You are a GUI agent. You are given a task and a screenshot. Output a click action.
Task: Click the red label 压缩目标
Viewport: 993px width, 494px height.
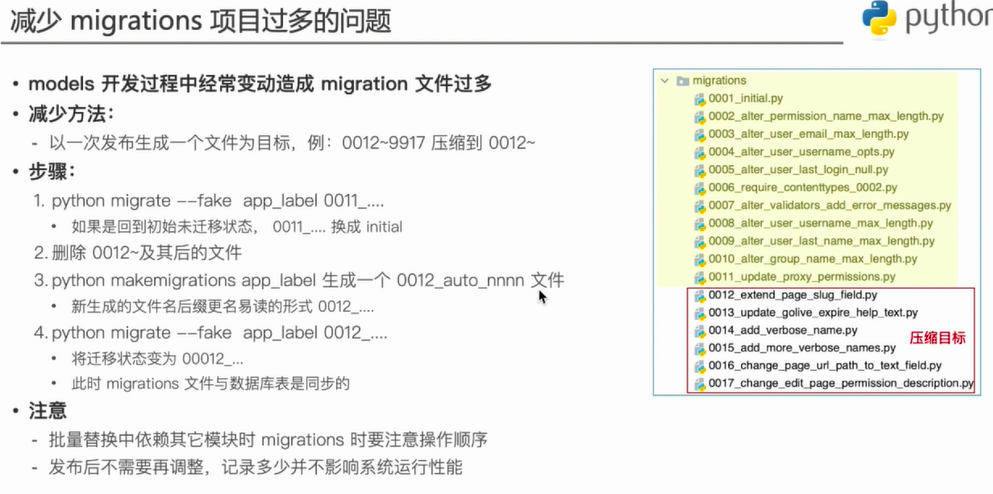click(938, 338)
